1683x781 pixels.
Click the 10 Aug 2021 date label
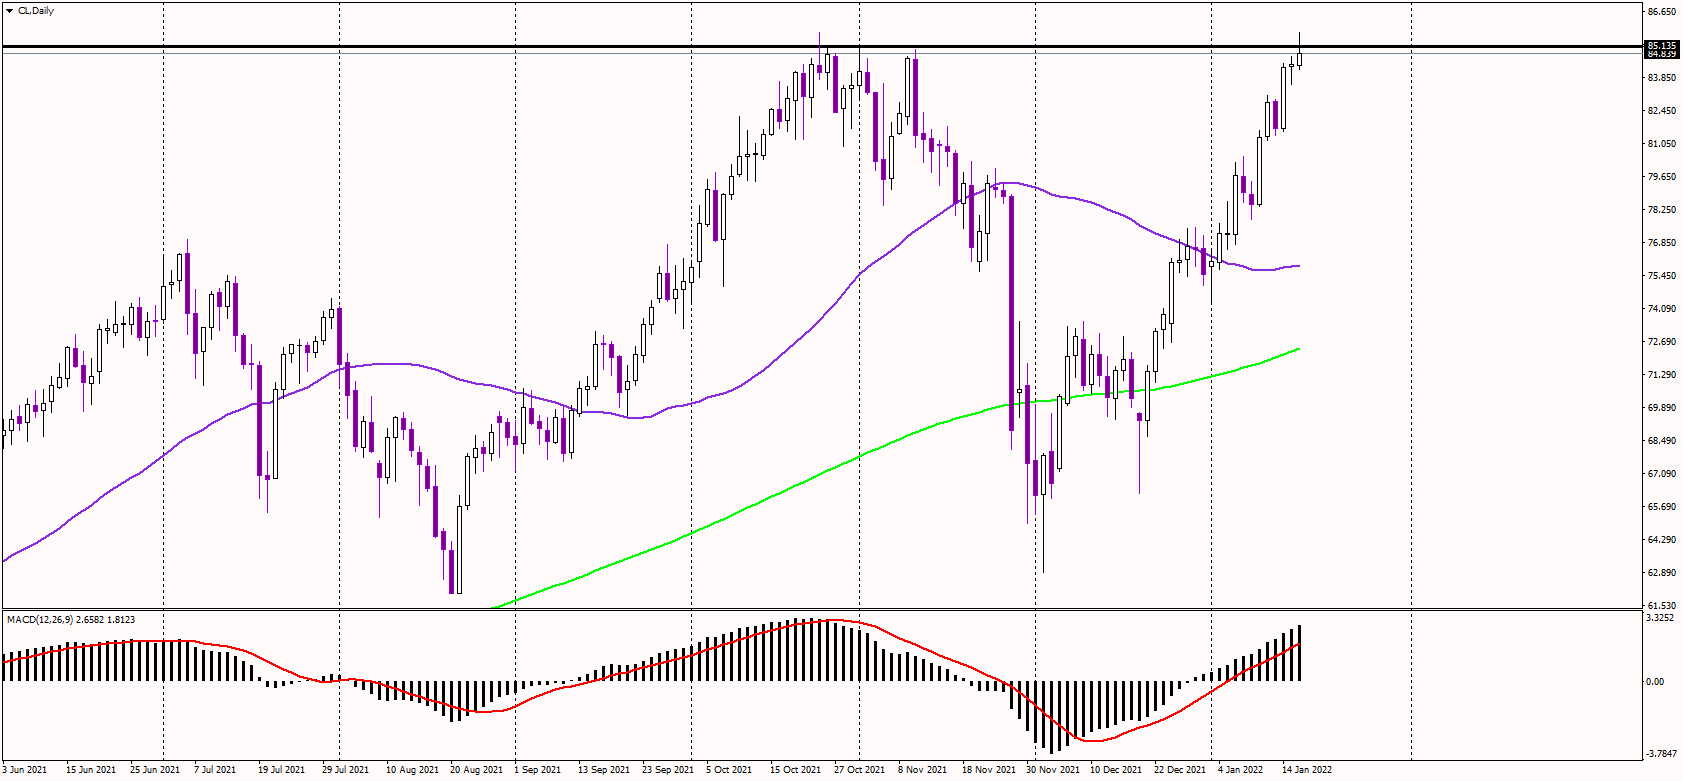(412, 770)
